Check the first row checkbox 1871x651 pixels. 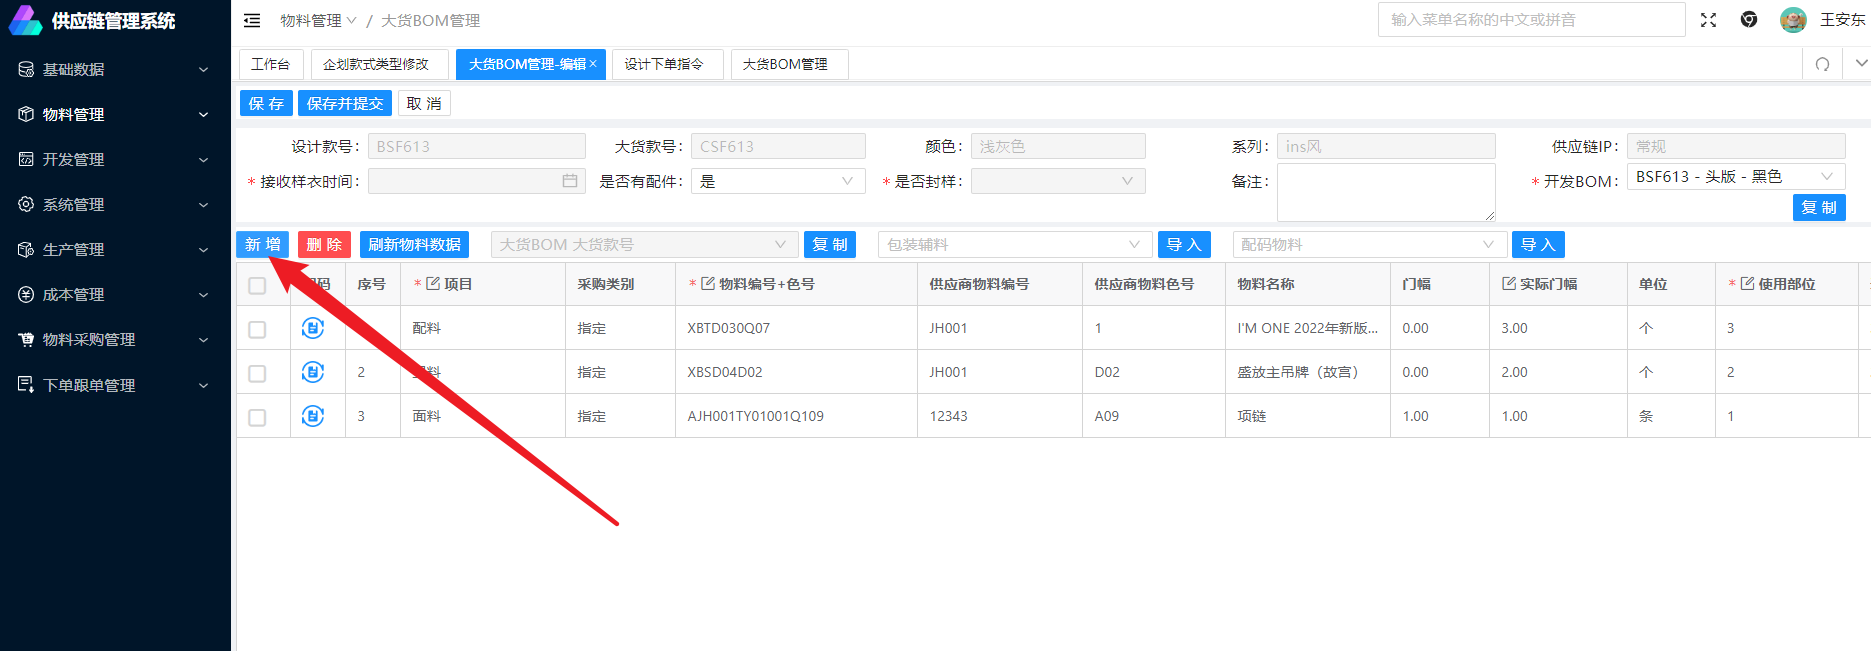257,330
